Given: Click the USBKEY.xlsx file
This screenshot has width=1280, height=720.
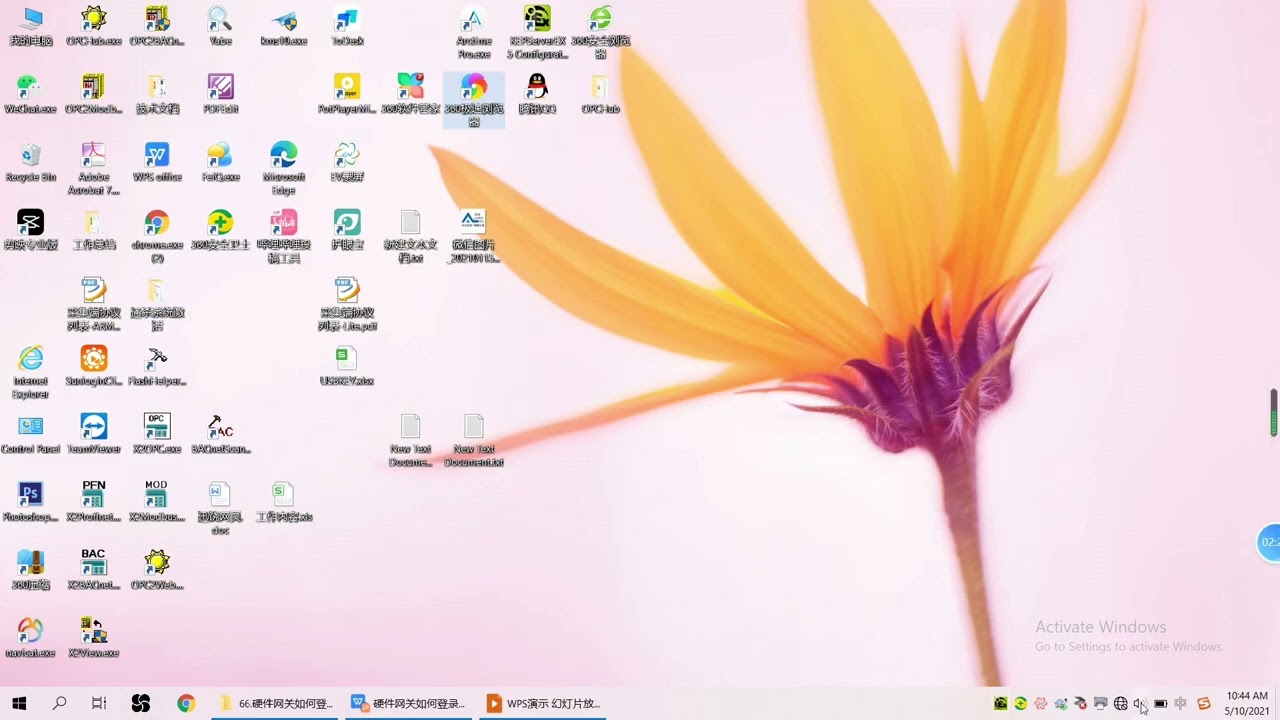Looking at the screenshot, I should click(x=347, y=366).
